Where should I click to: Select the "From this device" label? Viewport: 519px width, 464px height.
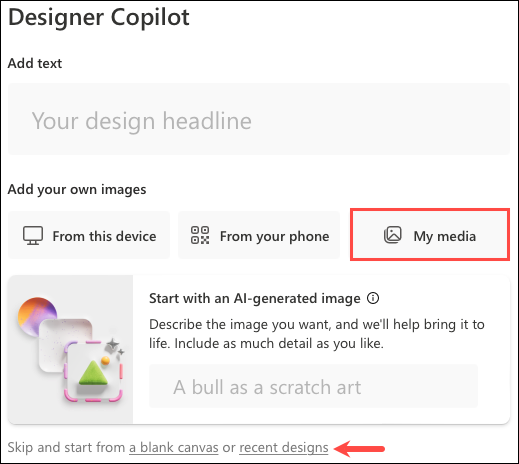tap(104, 236)
